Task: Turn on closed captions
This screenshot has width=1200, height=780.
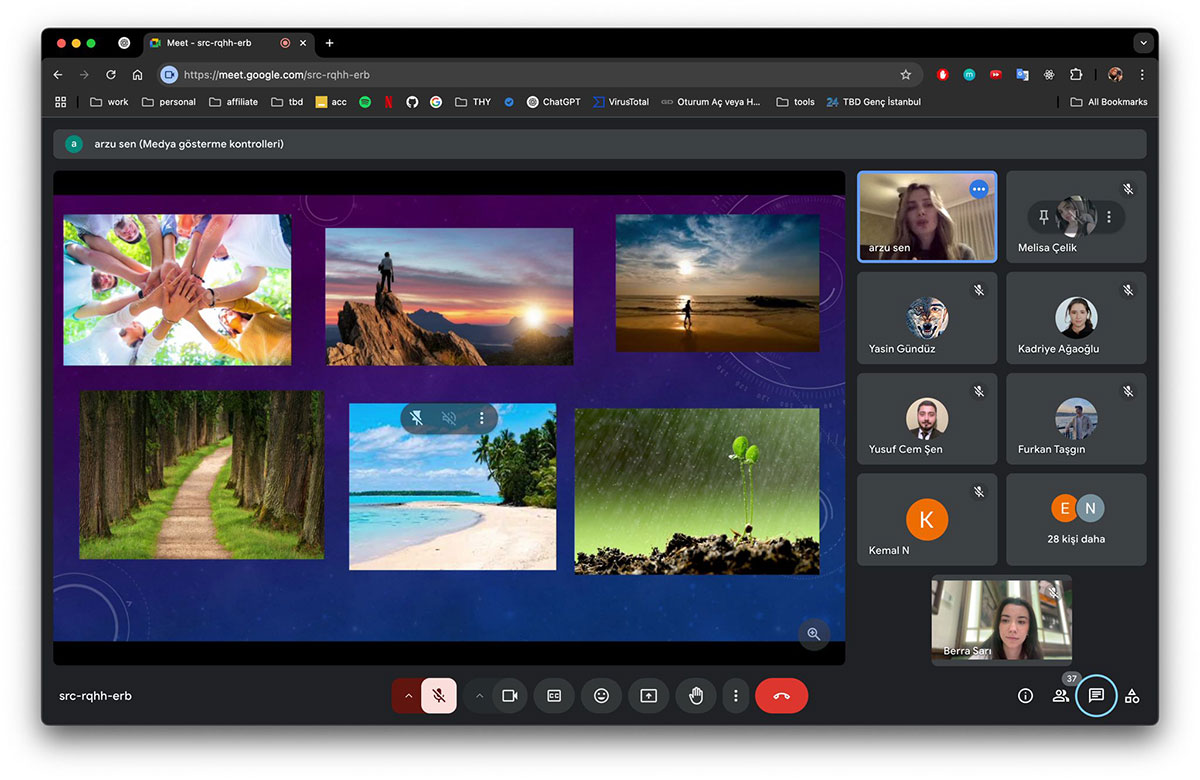Action: tap(554, 696)
